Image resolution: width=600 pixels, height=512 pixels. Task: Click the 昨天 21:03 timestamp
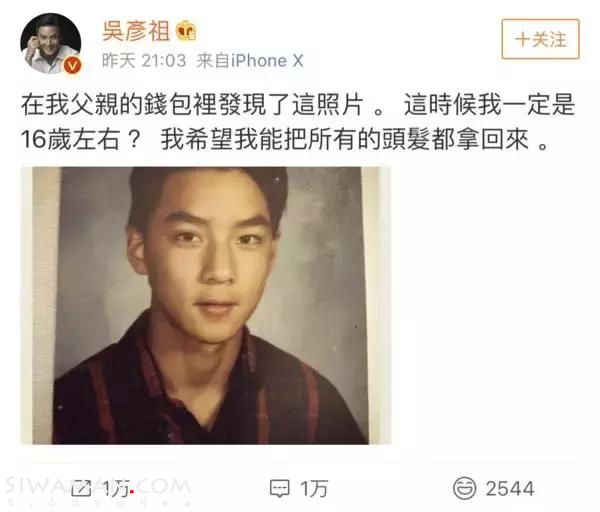(x=144, y=60)
